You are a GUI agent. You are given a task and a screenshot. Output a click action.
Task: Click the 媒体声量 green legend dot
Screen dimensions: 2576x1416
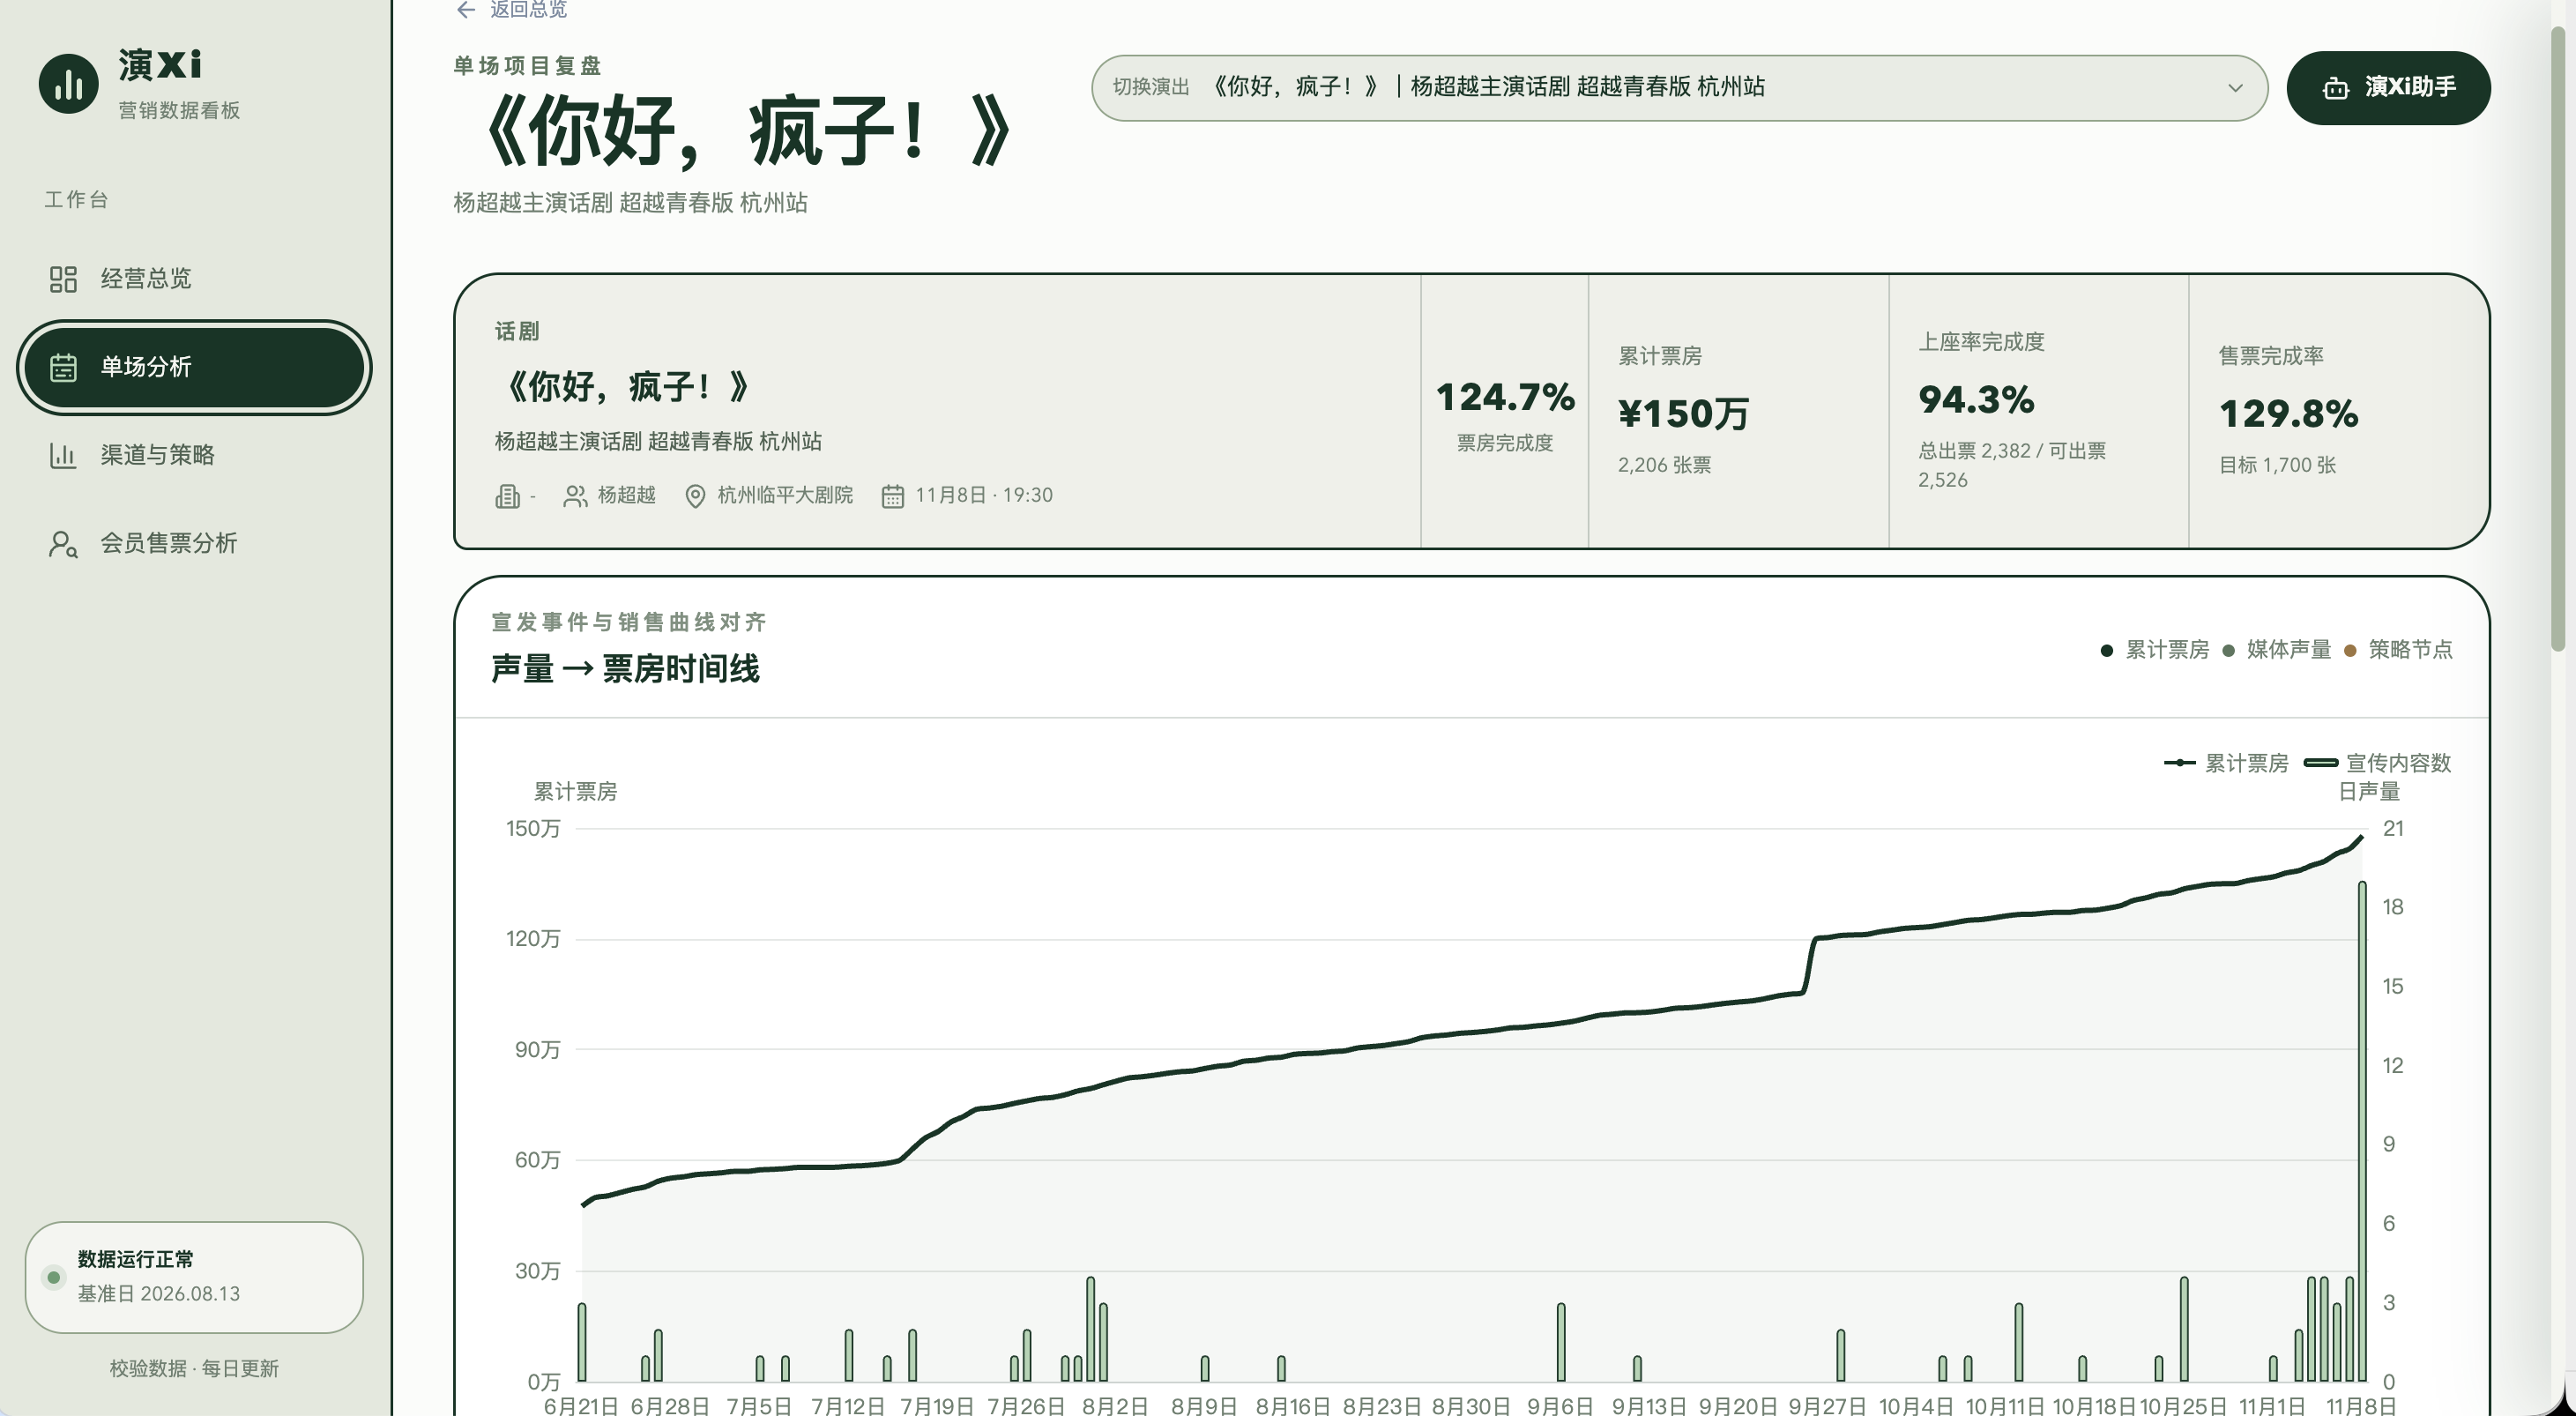pos(2228,651)
